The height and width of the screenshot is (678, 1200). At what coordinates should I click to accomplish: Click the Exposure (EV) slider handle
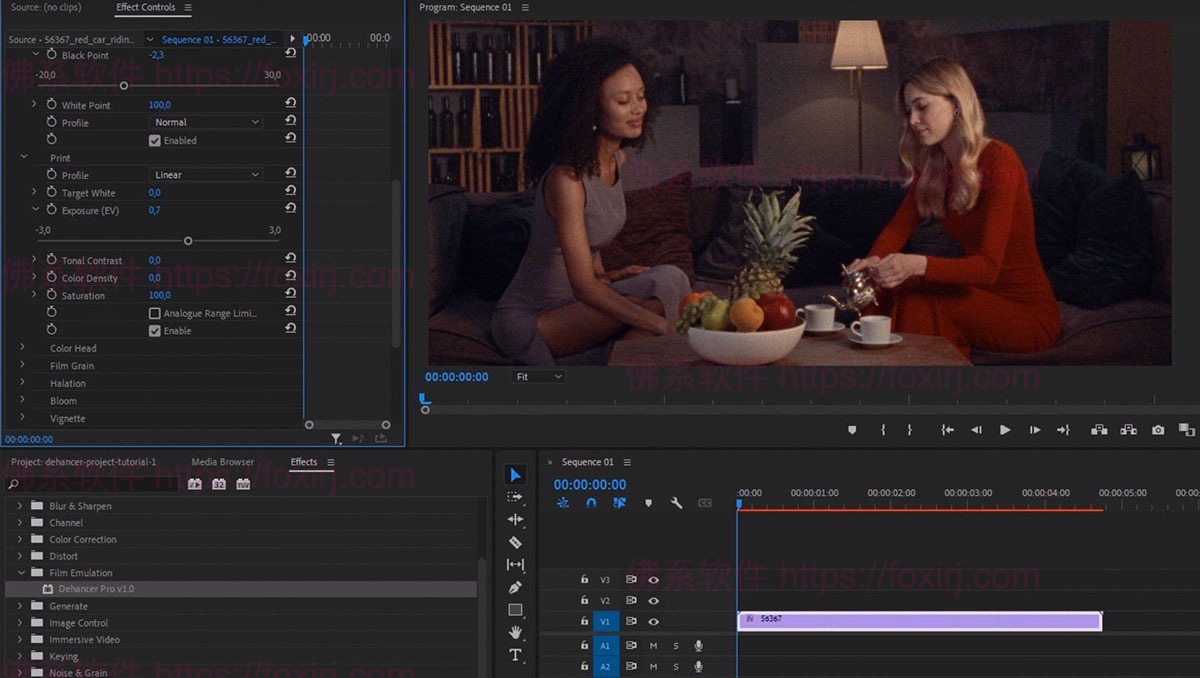(188, 241)
